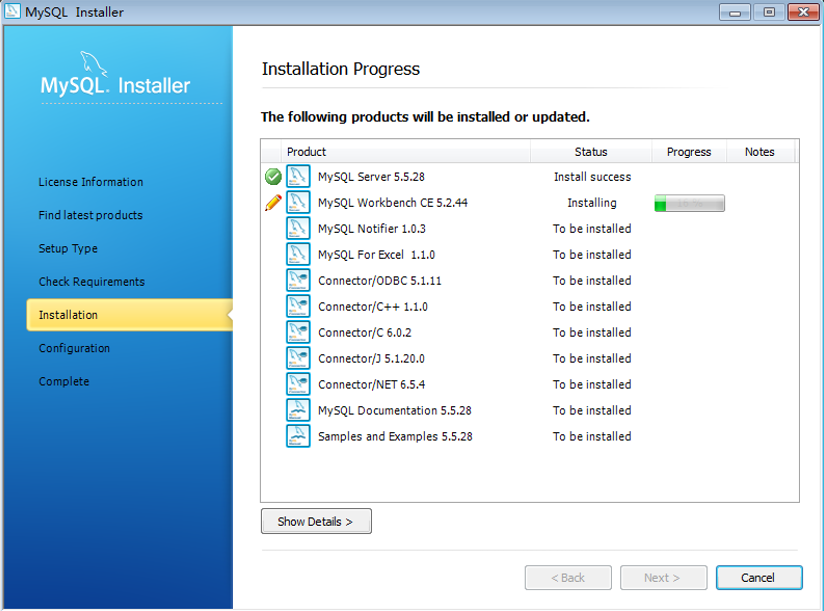This screenshot has width=824, height=611.
Task: Click the Progress column header
Action: click(689, 152)
